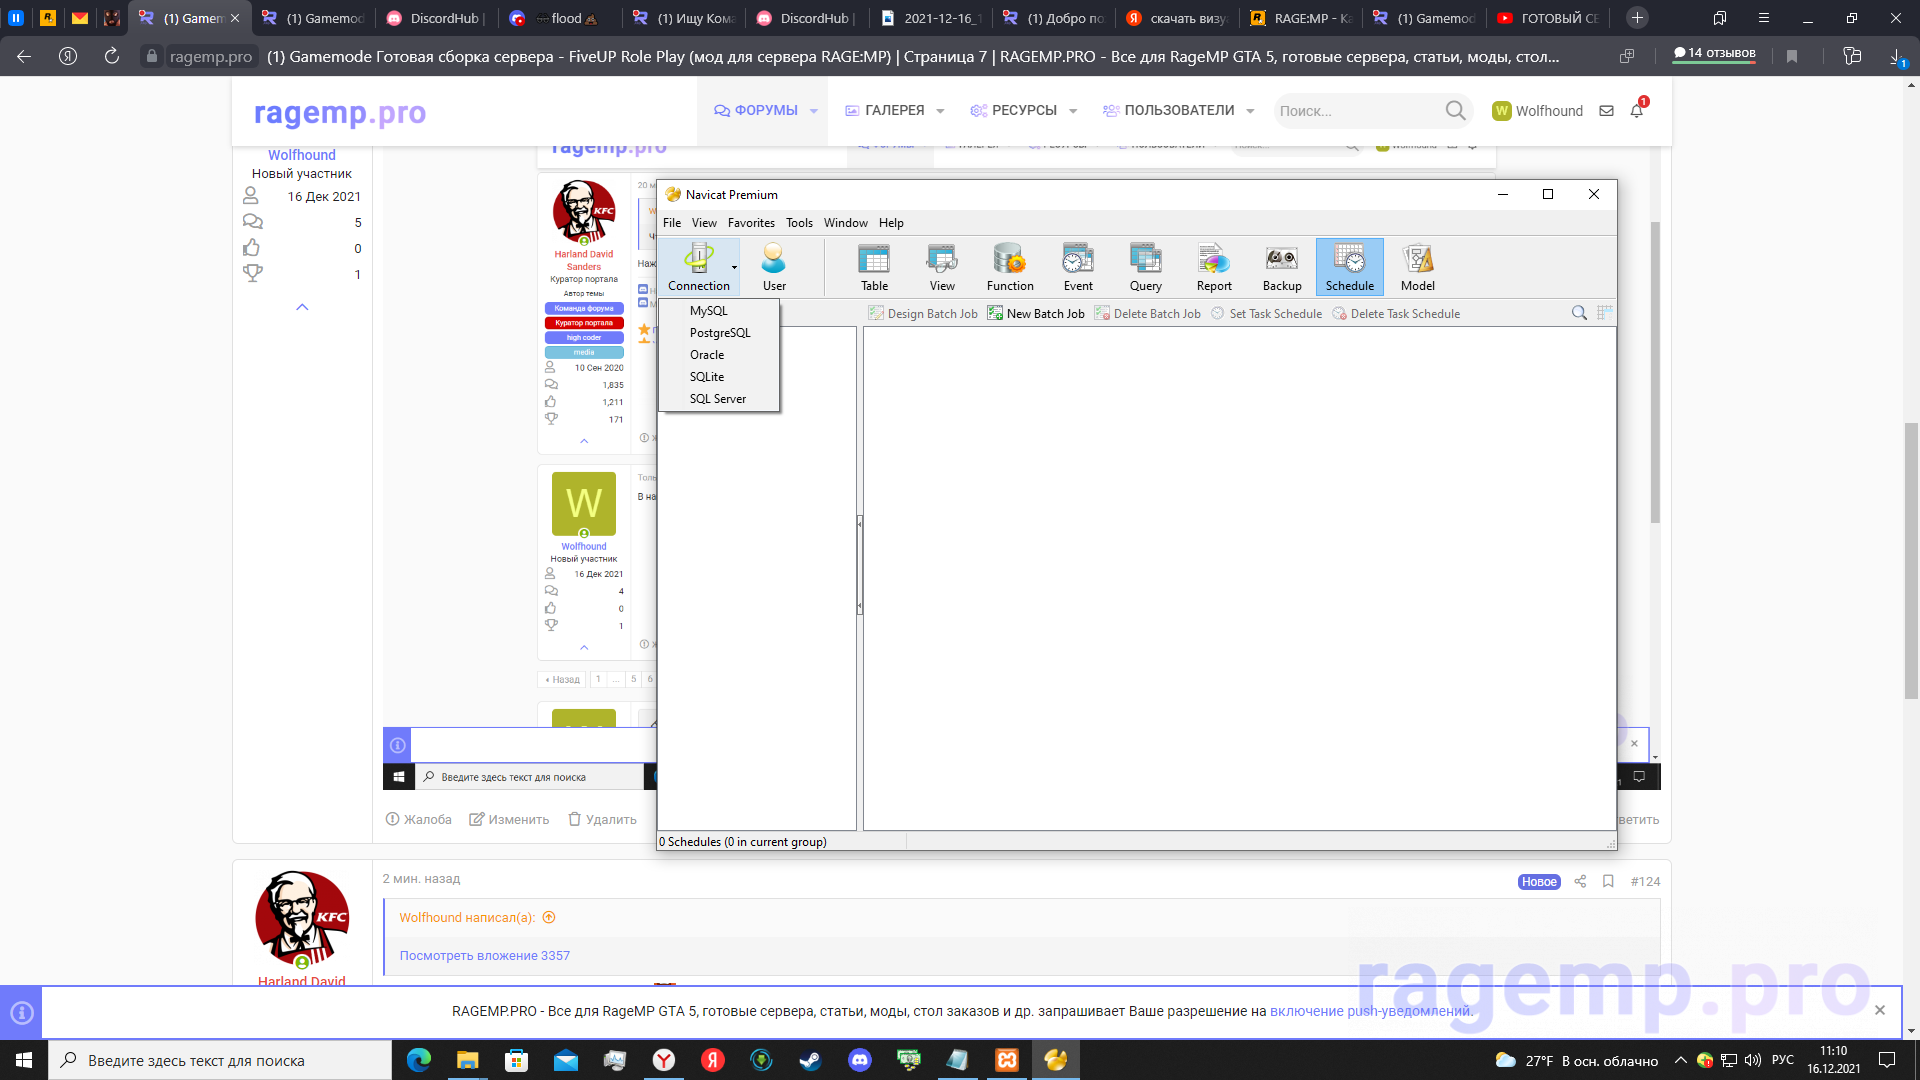Open the link Посмотреть вложение 3357

point(485,955)
